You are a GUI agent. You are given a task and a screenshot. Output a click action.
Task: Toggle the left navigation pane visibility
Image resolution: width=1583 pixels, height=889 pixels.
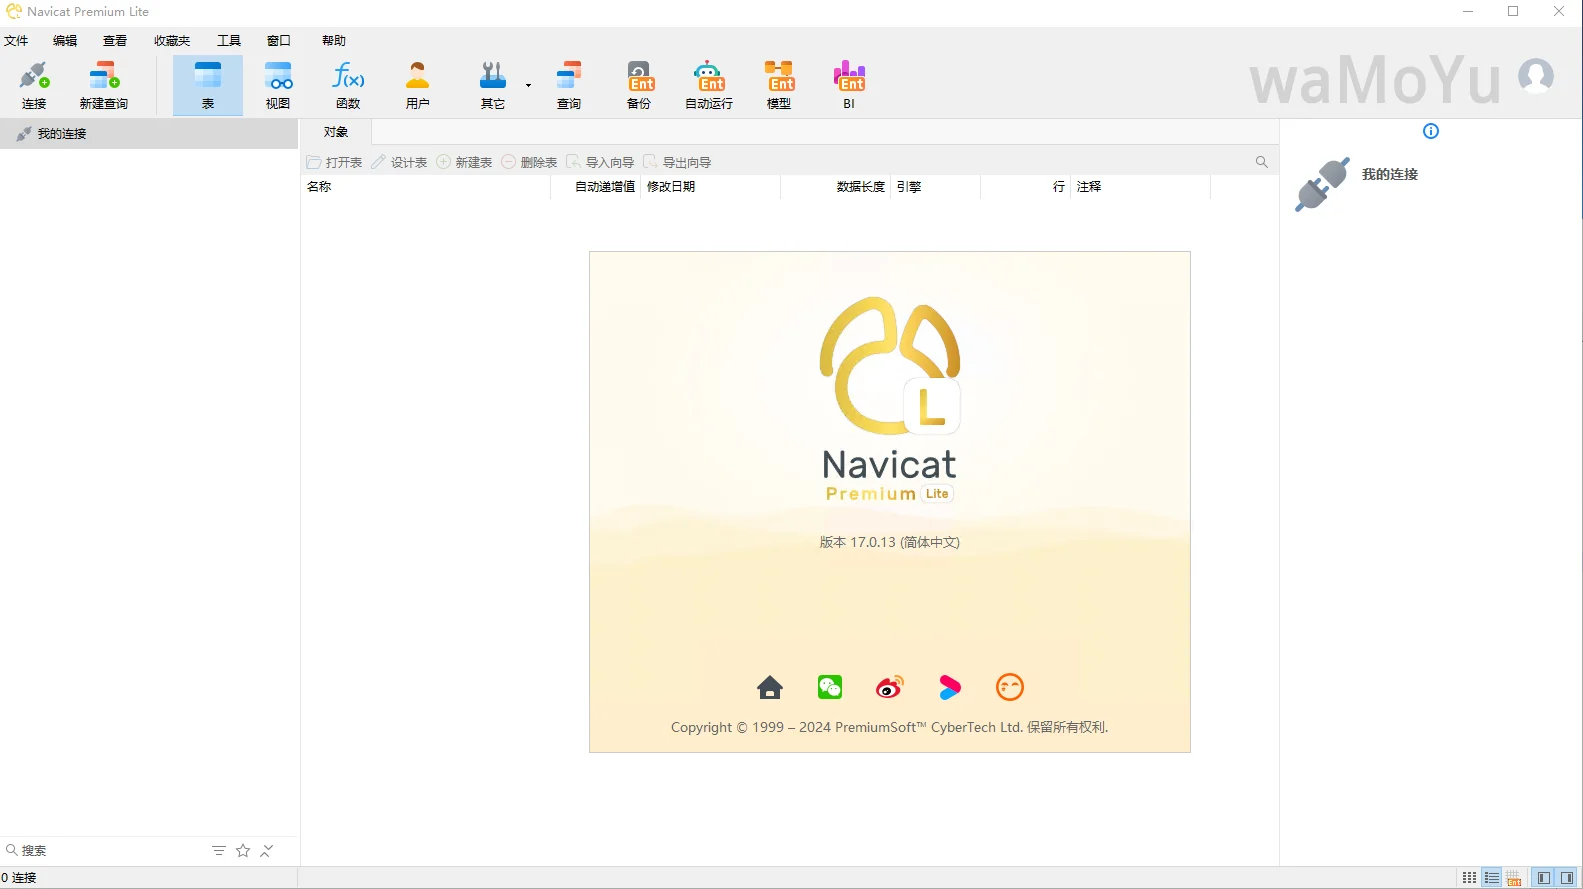coord(1544,878)
